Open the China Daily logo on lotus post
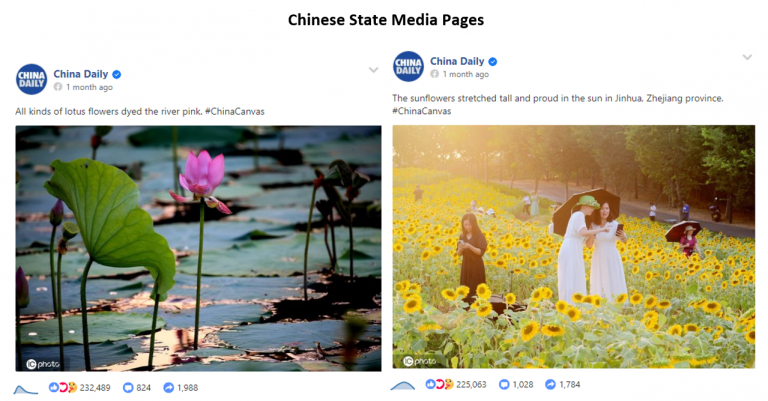Screen dimensions: 768x401 click(31, 79)
